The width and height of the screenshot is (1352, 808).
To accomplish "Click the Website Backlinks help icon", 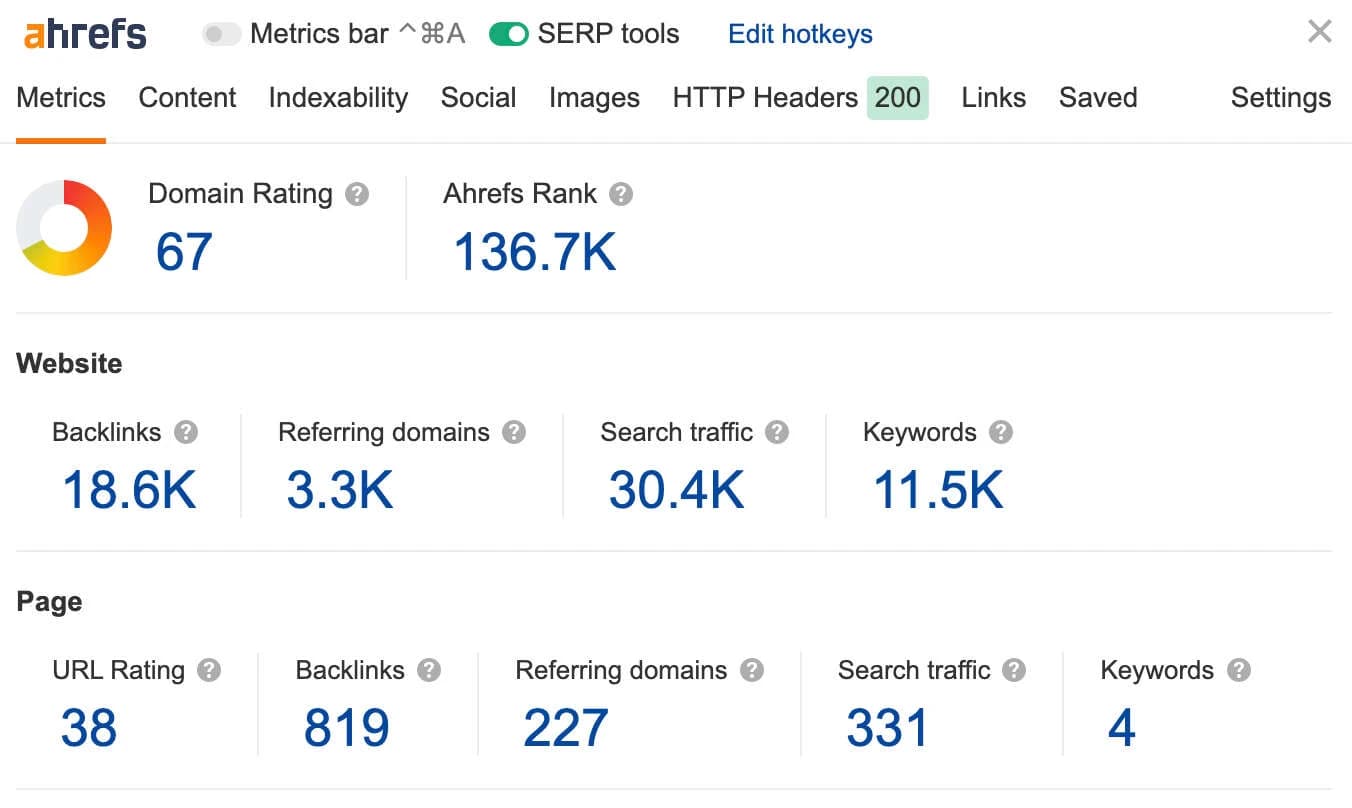I will [x=185, y=433].
